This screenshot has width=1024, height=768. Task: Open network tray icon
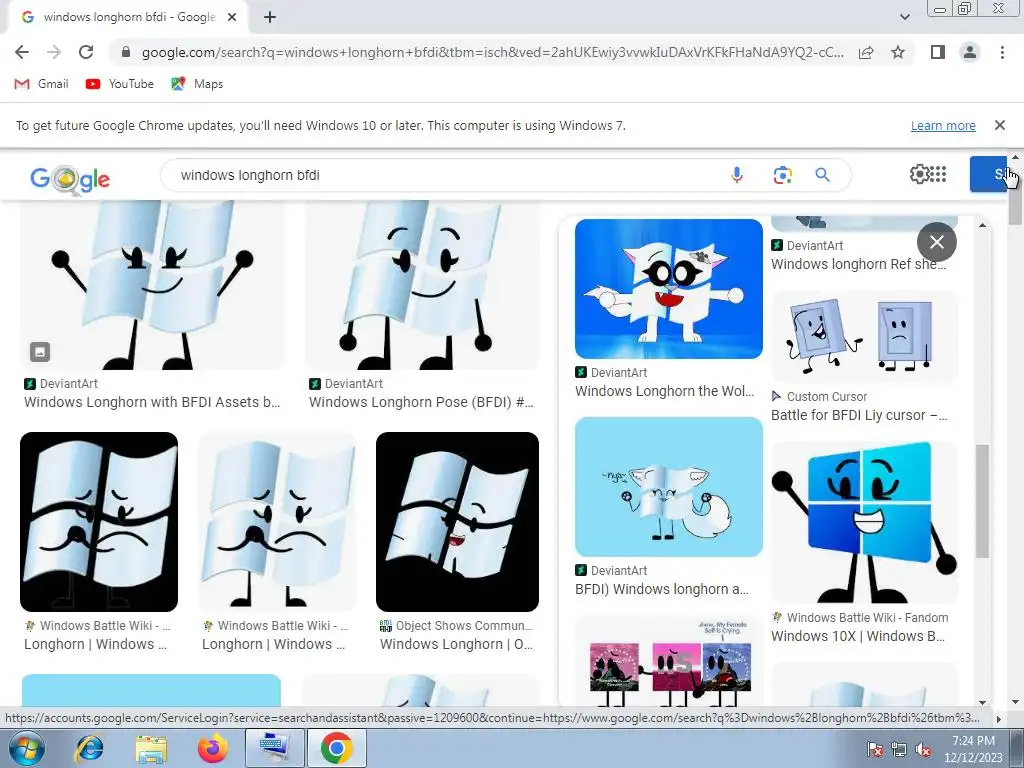tap(899, 749)
